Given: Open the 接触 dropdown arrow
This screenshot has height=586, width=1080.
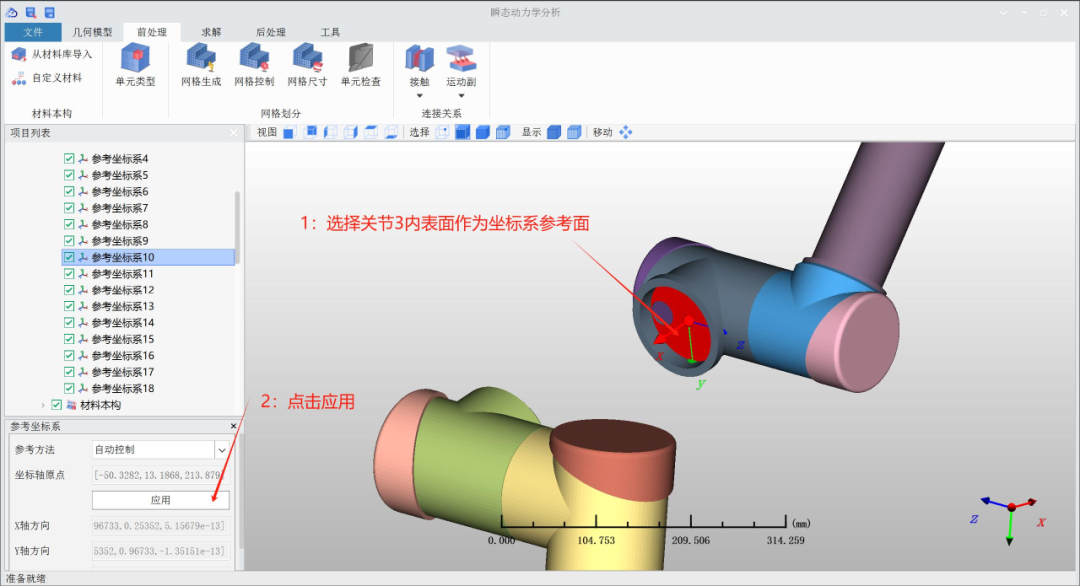Looking at the screenshot, I should click(x=419, y=96).
